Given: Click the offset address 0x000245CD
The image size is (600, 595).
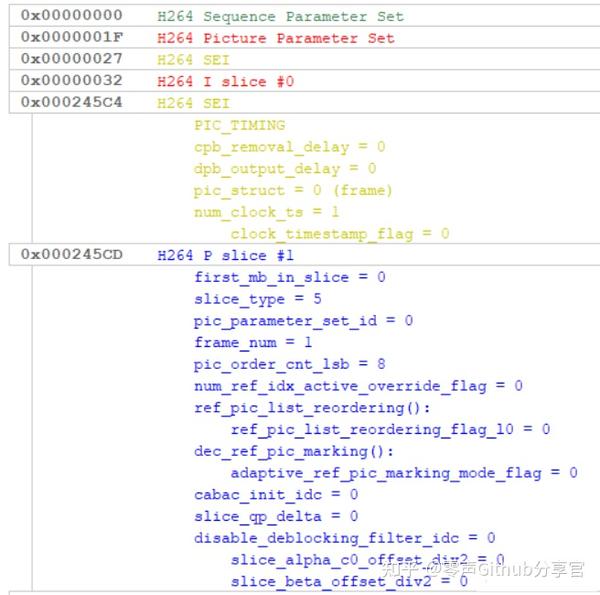Looking at the screenshot, I should tap(71, 255).
